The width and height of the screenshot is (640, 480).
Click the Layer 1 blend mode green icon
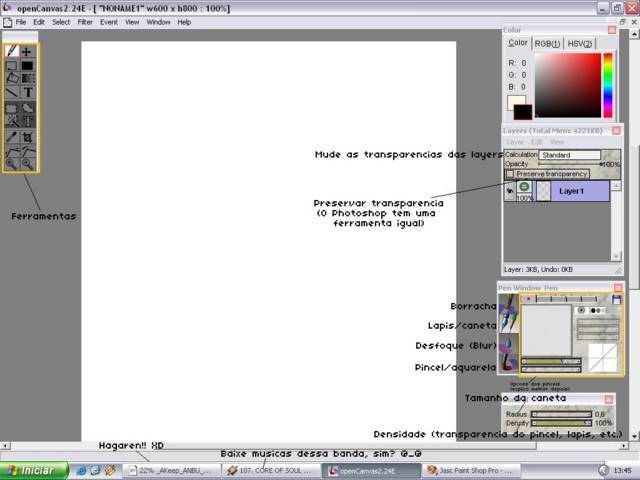524,187
